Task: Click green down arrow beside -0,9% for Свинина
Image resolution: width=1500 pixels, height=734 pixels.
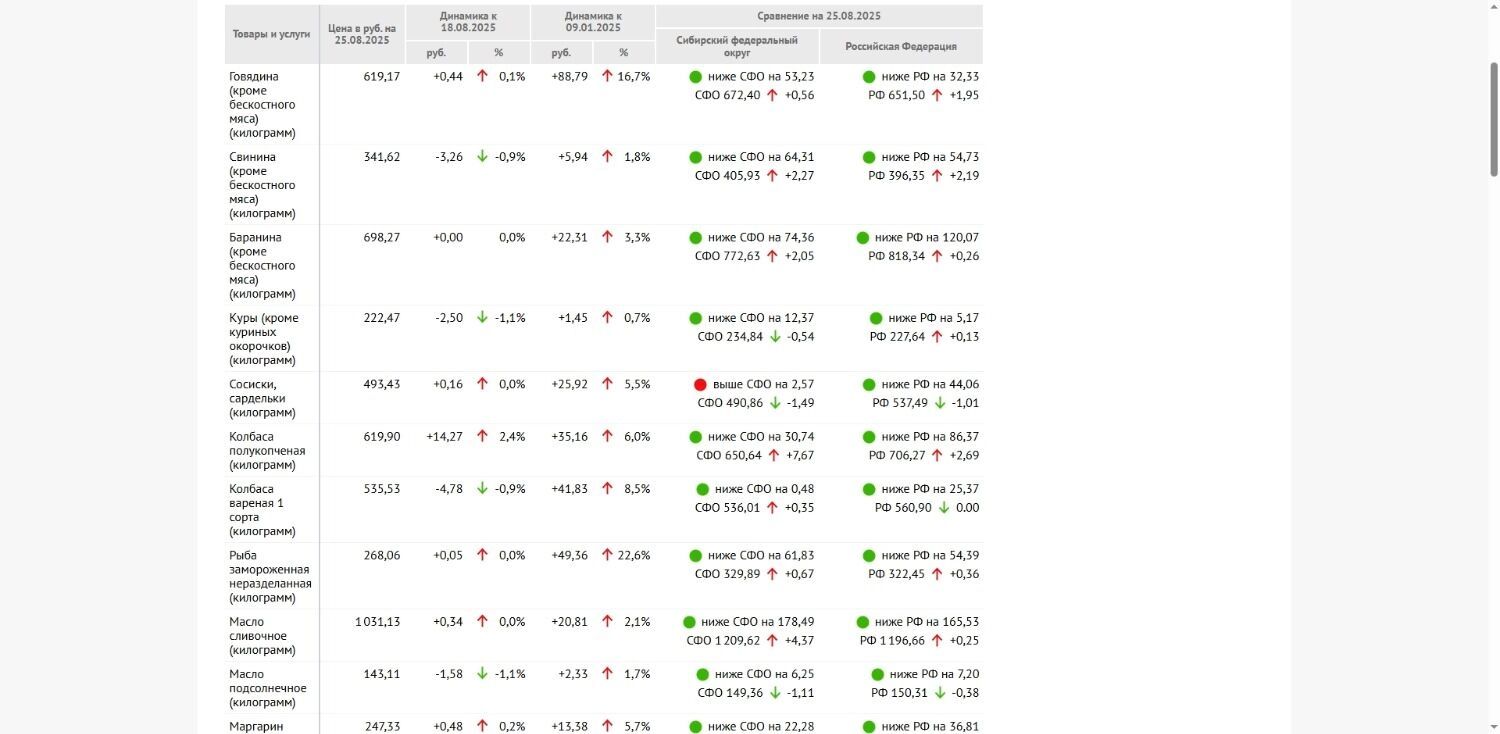Action: 482,157
